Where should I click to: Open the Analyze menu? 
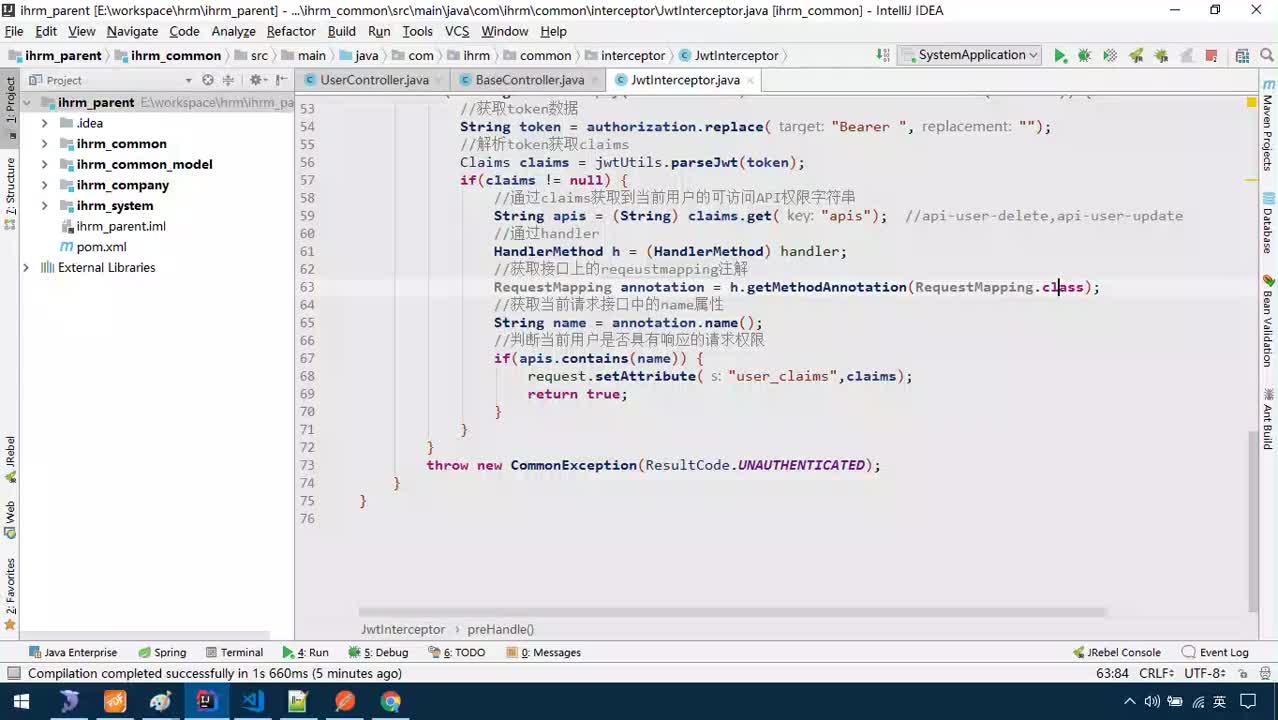233,31
